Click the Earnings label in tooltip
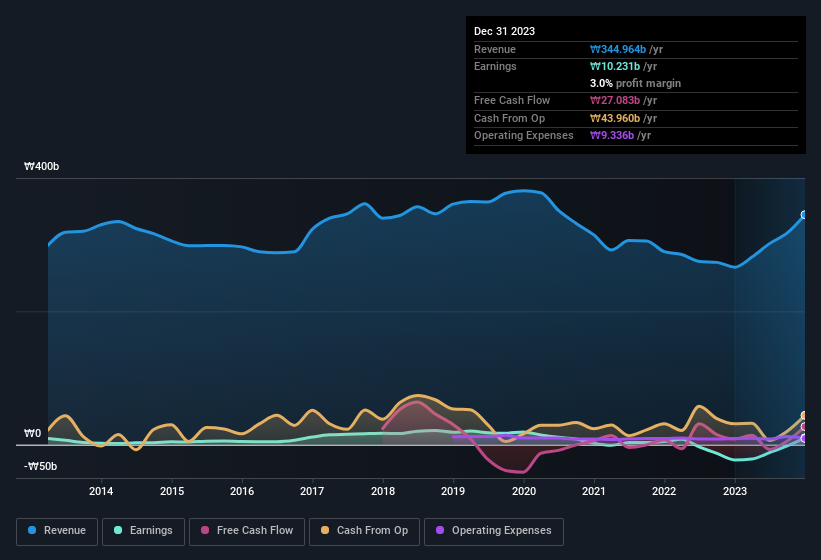The image size is (821, 560). [x=495, y=66]
